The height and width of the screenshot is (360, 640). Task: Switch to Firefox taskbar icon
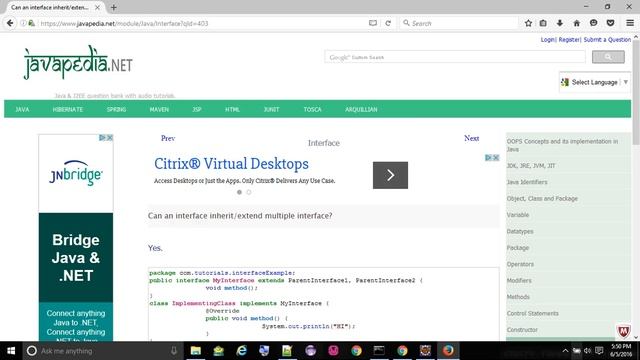[448, 351]
